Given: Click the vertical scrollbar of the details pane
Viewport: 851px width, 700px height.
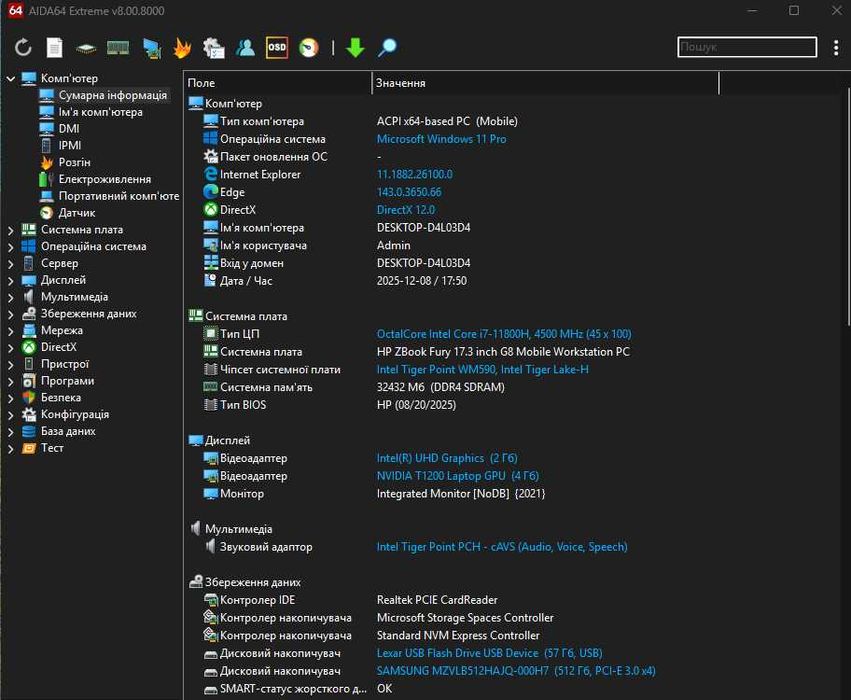Looking at the screenshot, I should click(x=848, y=206).
